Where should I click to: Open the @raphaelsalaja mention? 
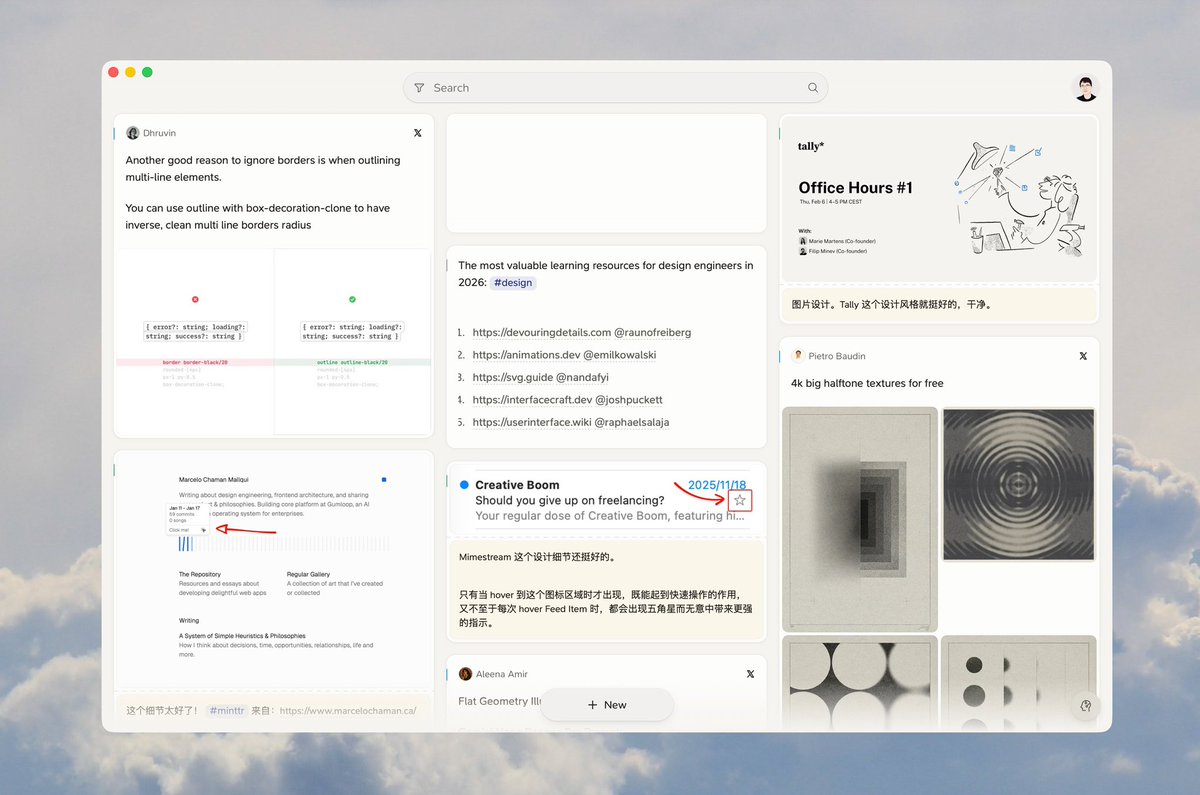click(632, 422)
